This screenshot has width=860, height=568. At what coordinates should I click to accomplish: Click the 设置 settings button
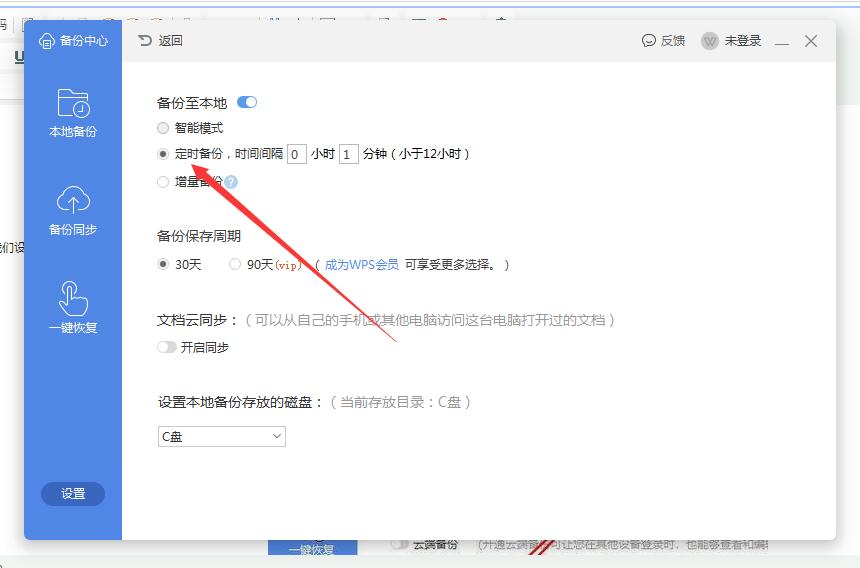[x=73, y=493]
